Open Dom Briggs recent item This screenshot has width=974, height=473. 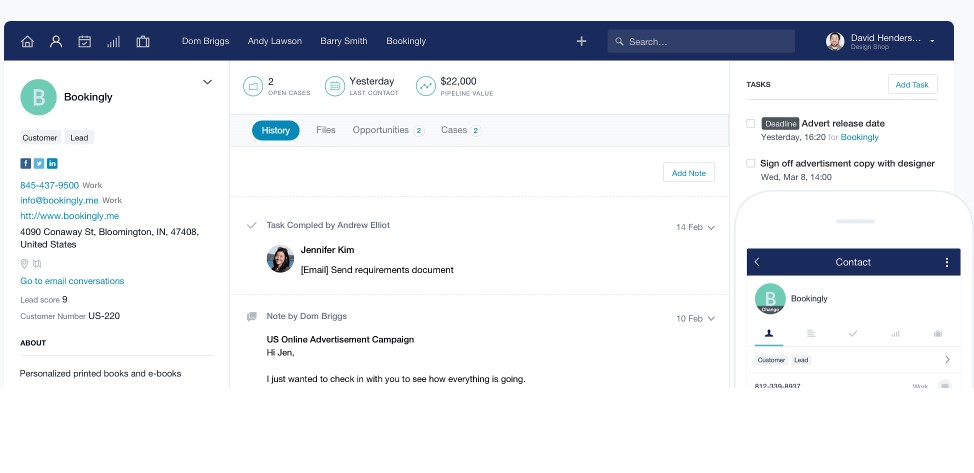pyautogui.click(x=206, y=41)
